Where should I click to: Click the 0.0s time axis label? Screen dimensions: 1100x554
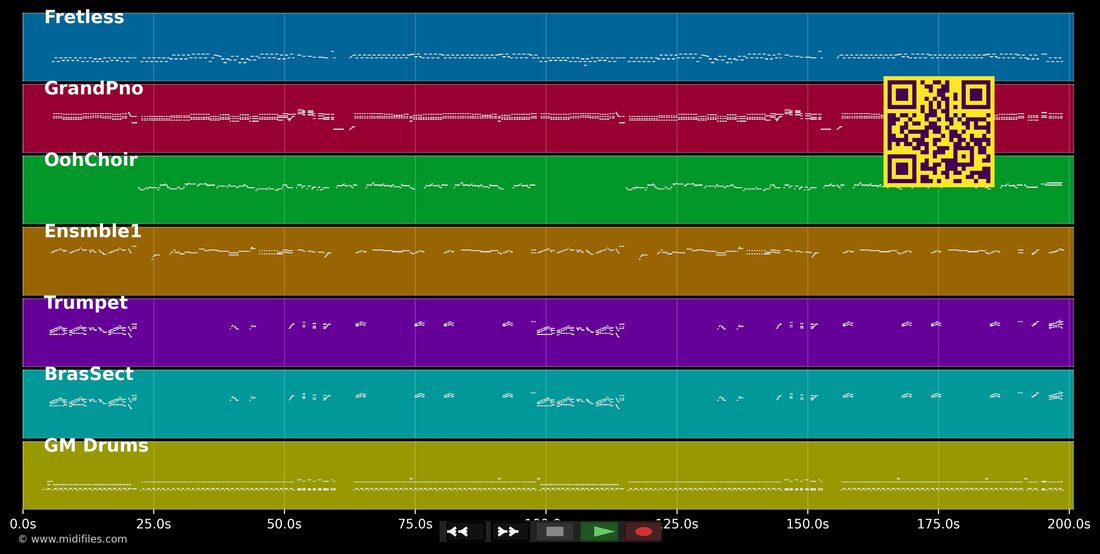23,524
